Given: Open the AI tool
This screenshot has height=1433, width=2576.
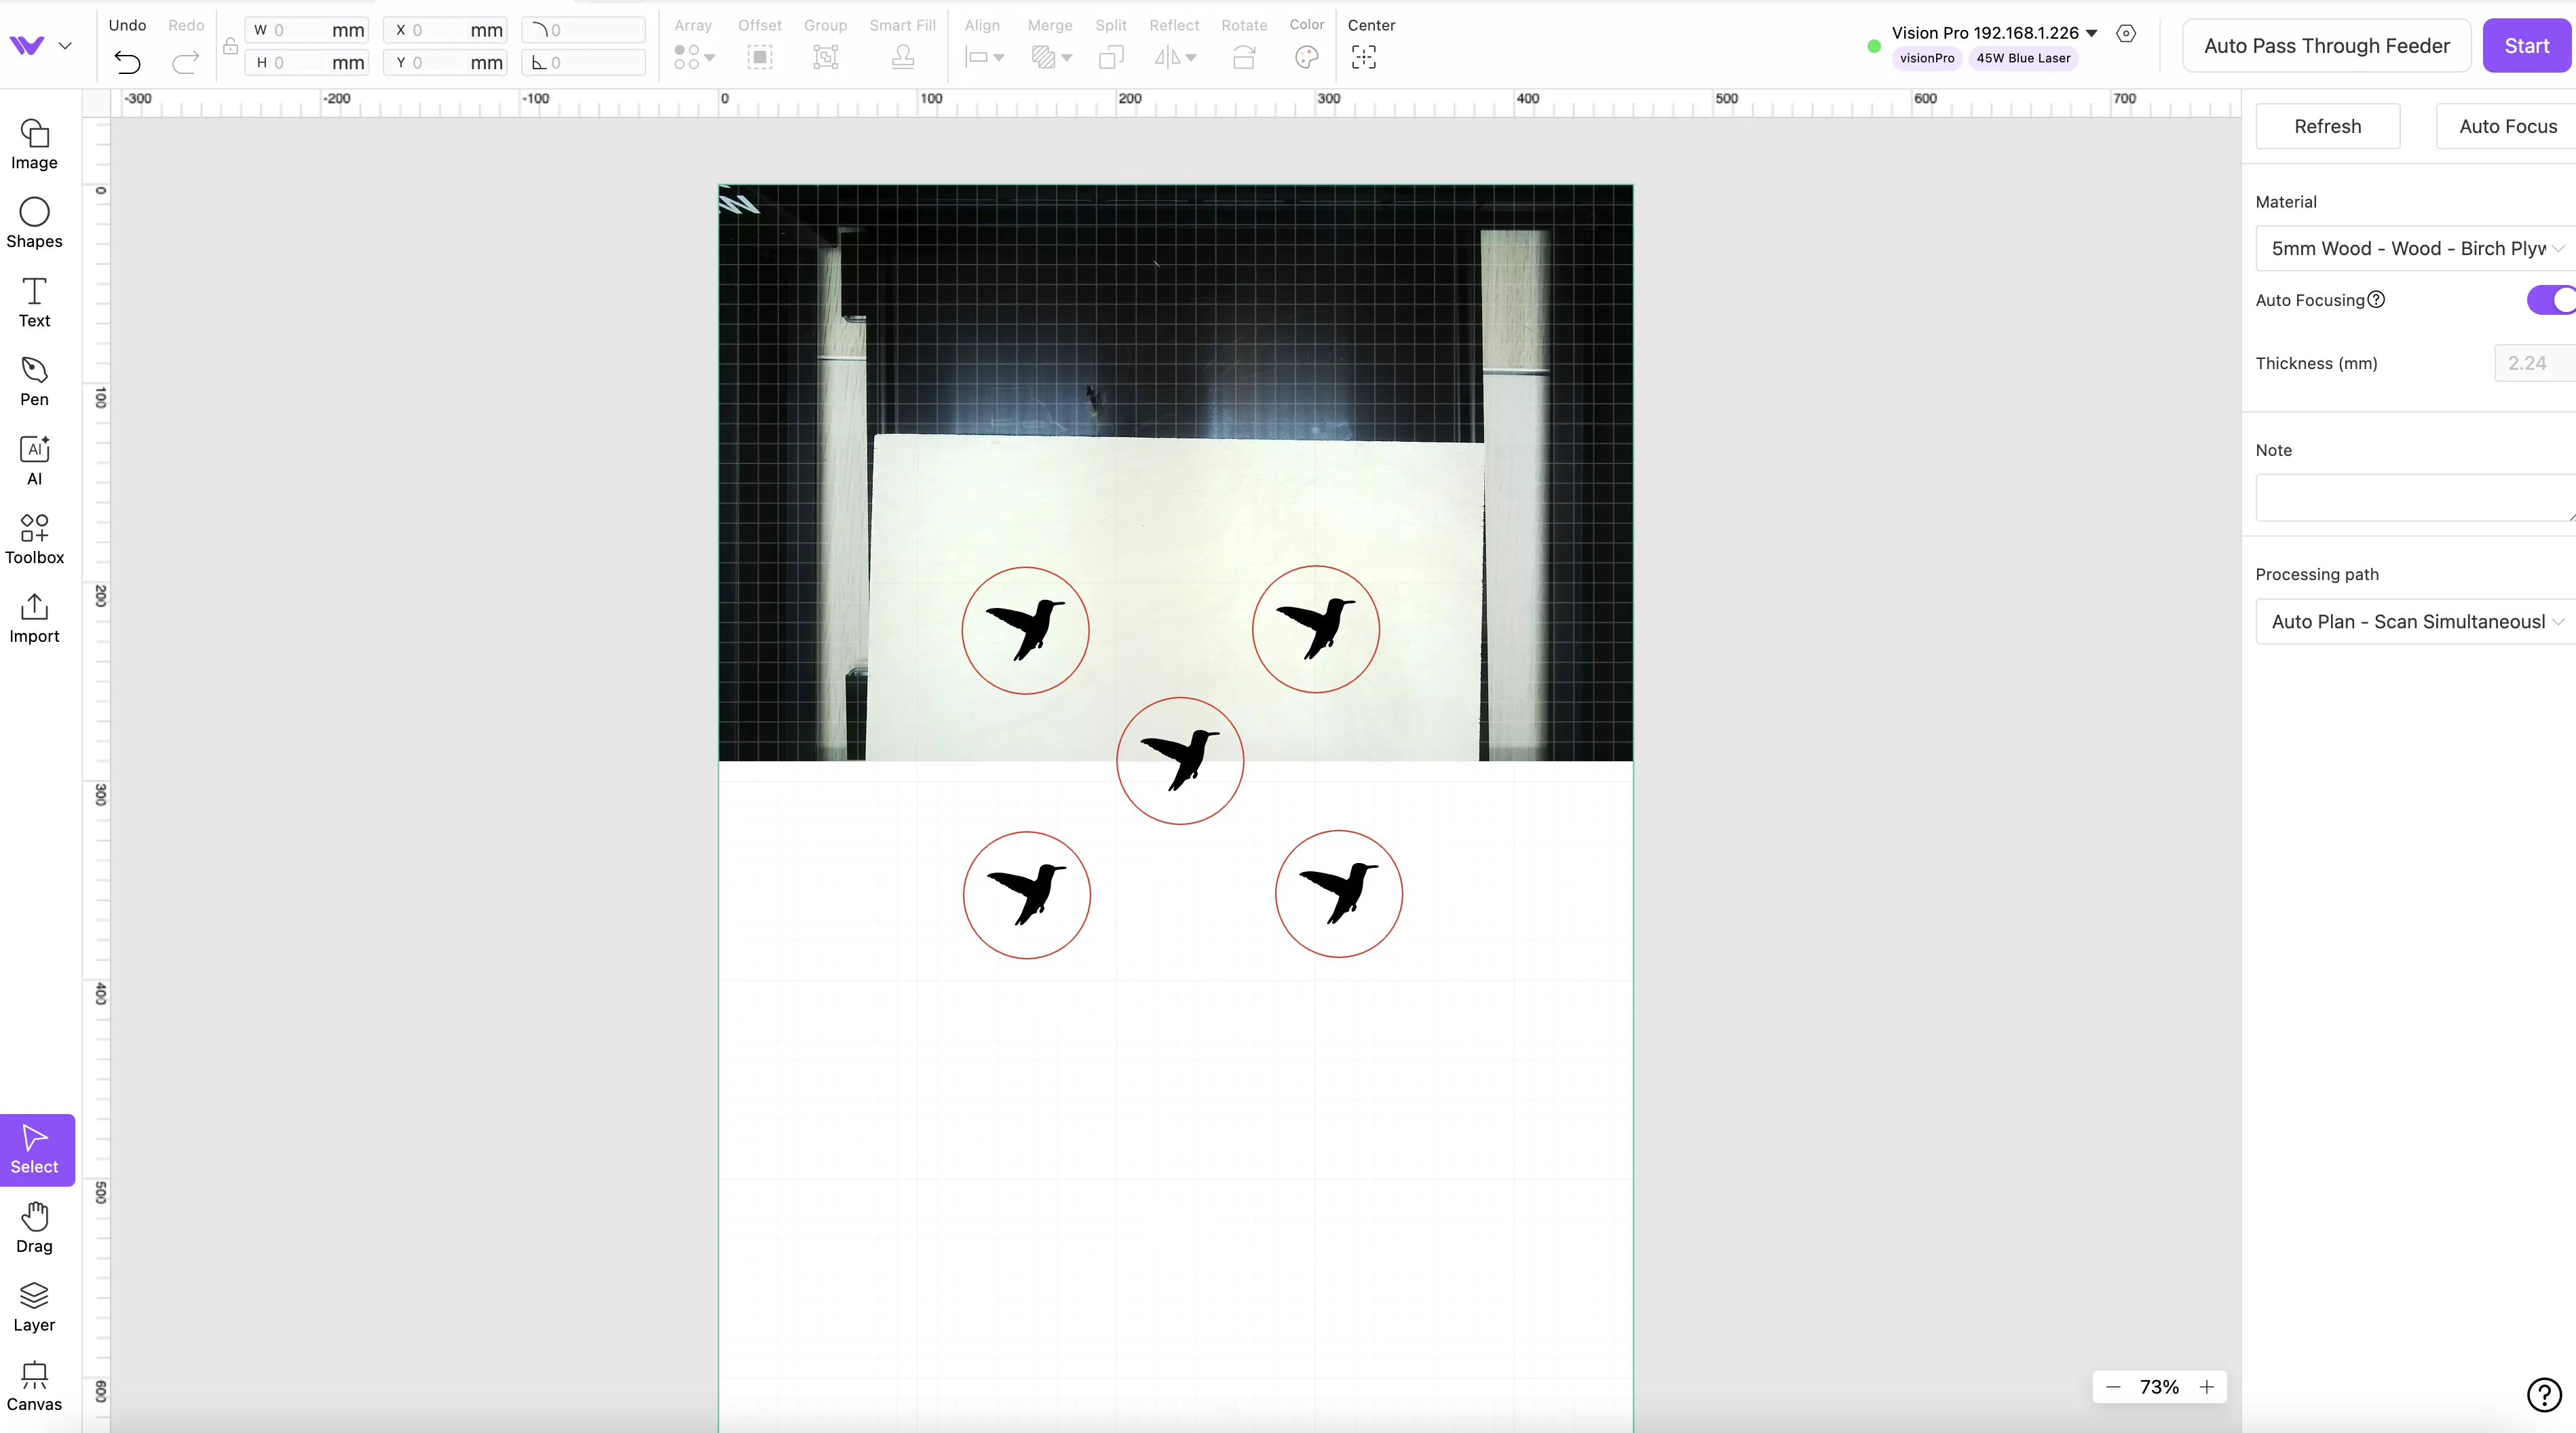Looking at the screenshot, I should click(x=34, y=460).
